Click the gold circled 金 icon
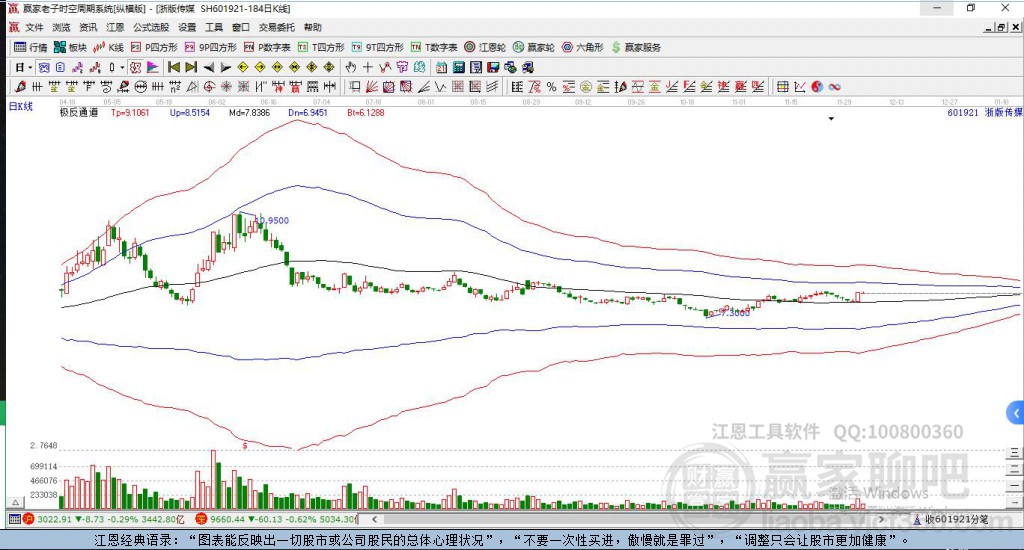 coord(586,87)
